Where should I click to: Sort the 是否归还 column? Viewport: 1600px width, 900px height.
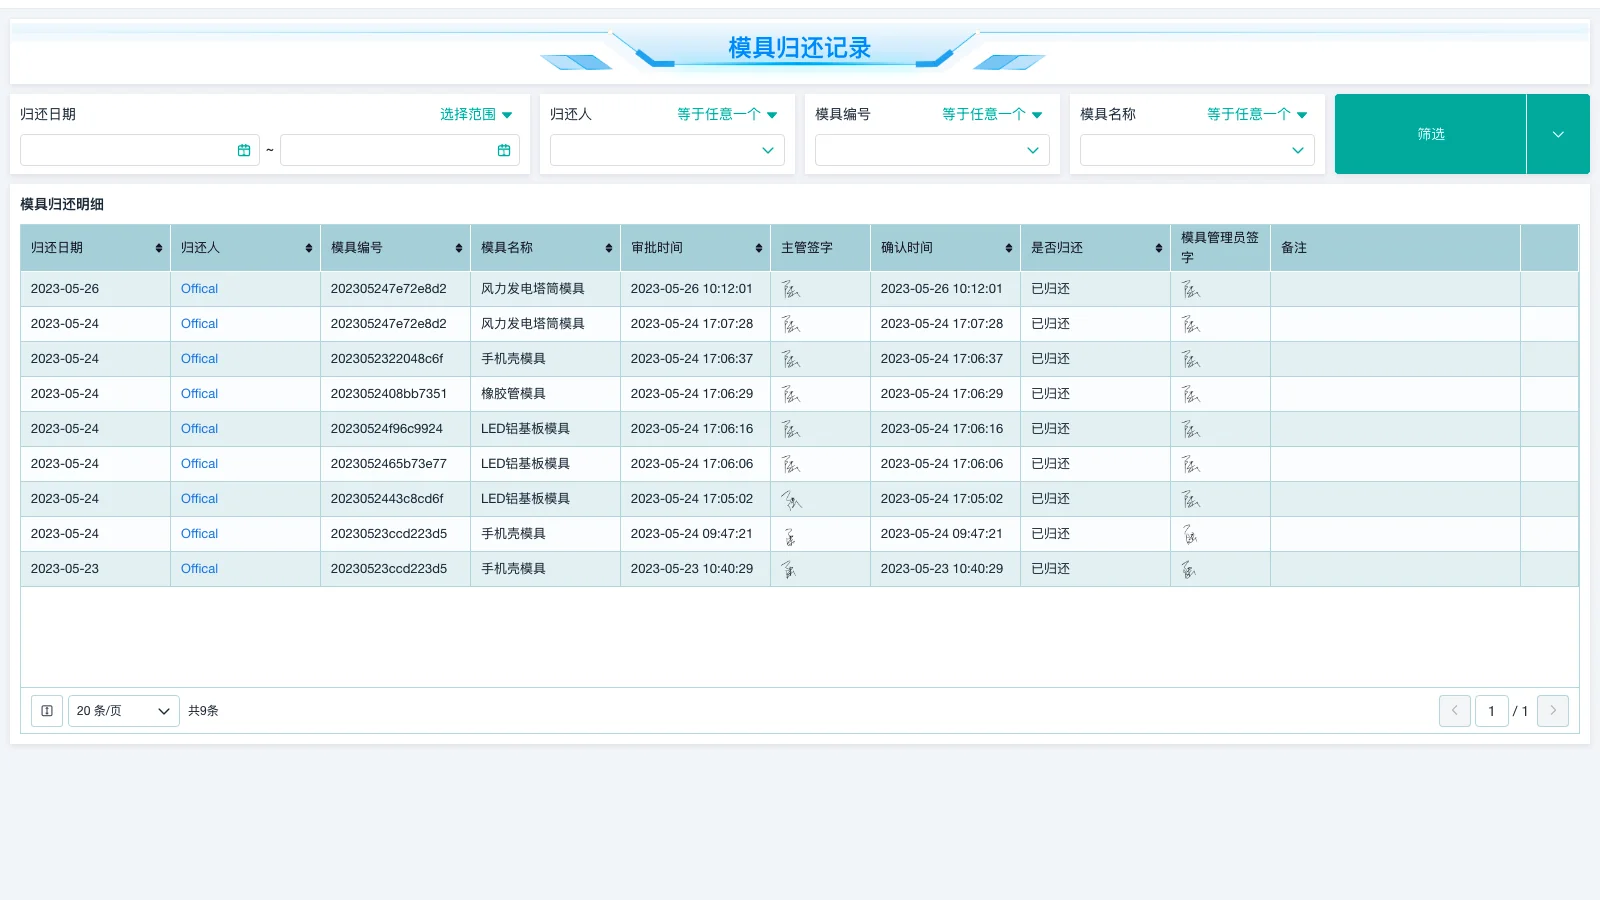[x=1155, y=247]
